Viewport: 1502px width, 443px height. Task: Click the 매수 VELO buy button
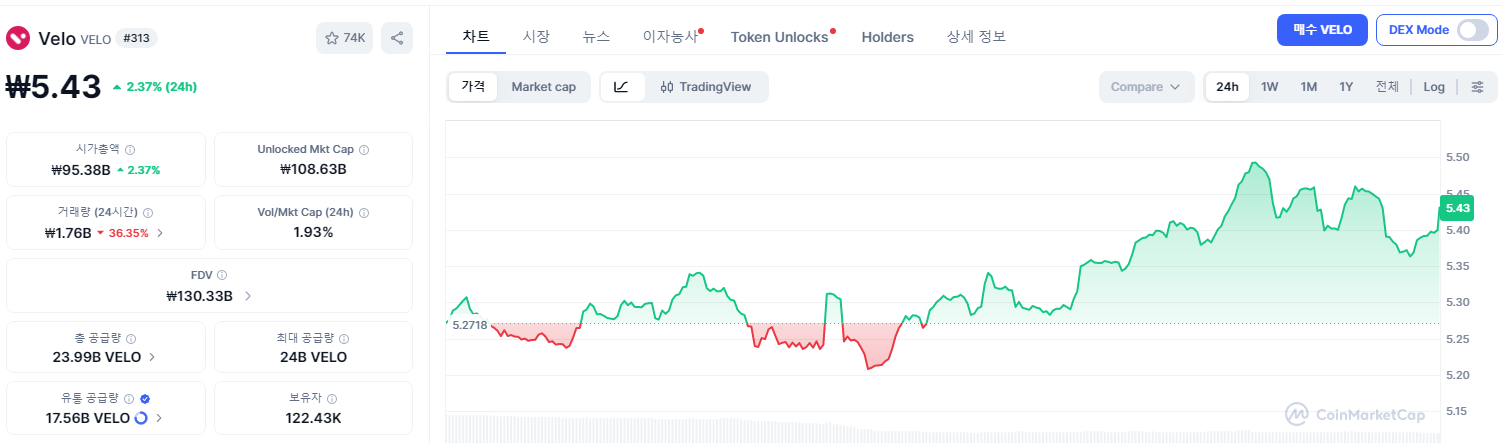(1321, 30)
